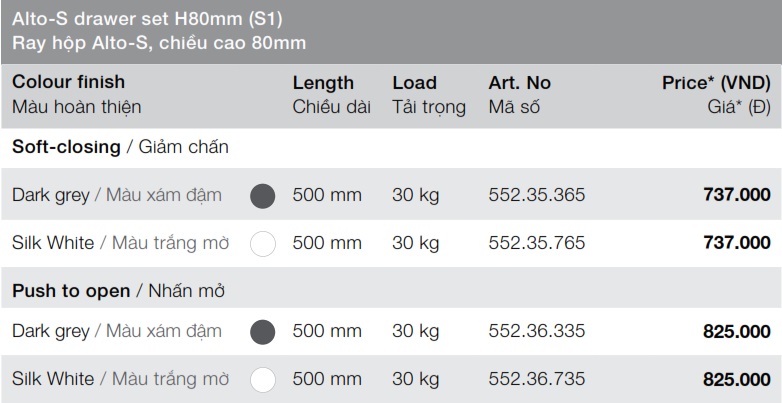The width and height of the screenshot is (782, 403).
Task: Click the Load column header
Action: tap(415, 83)
